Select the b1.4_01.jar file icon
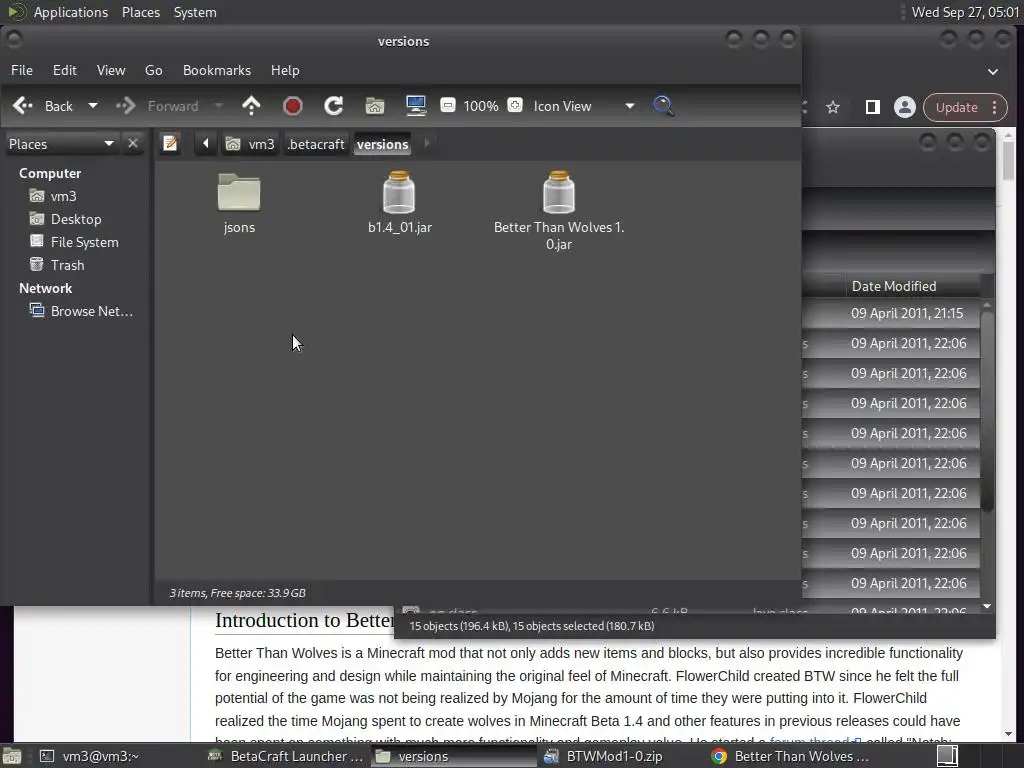This screenshot has height=768, width=1024. coord(399,192)
